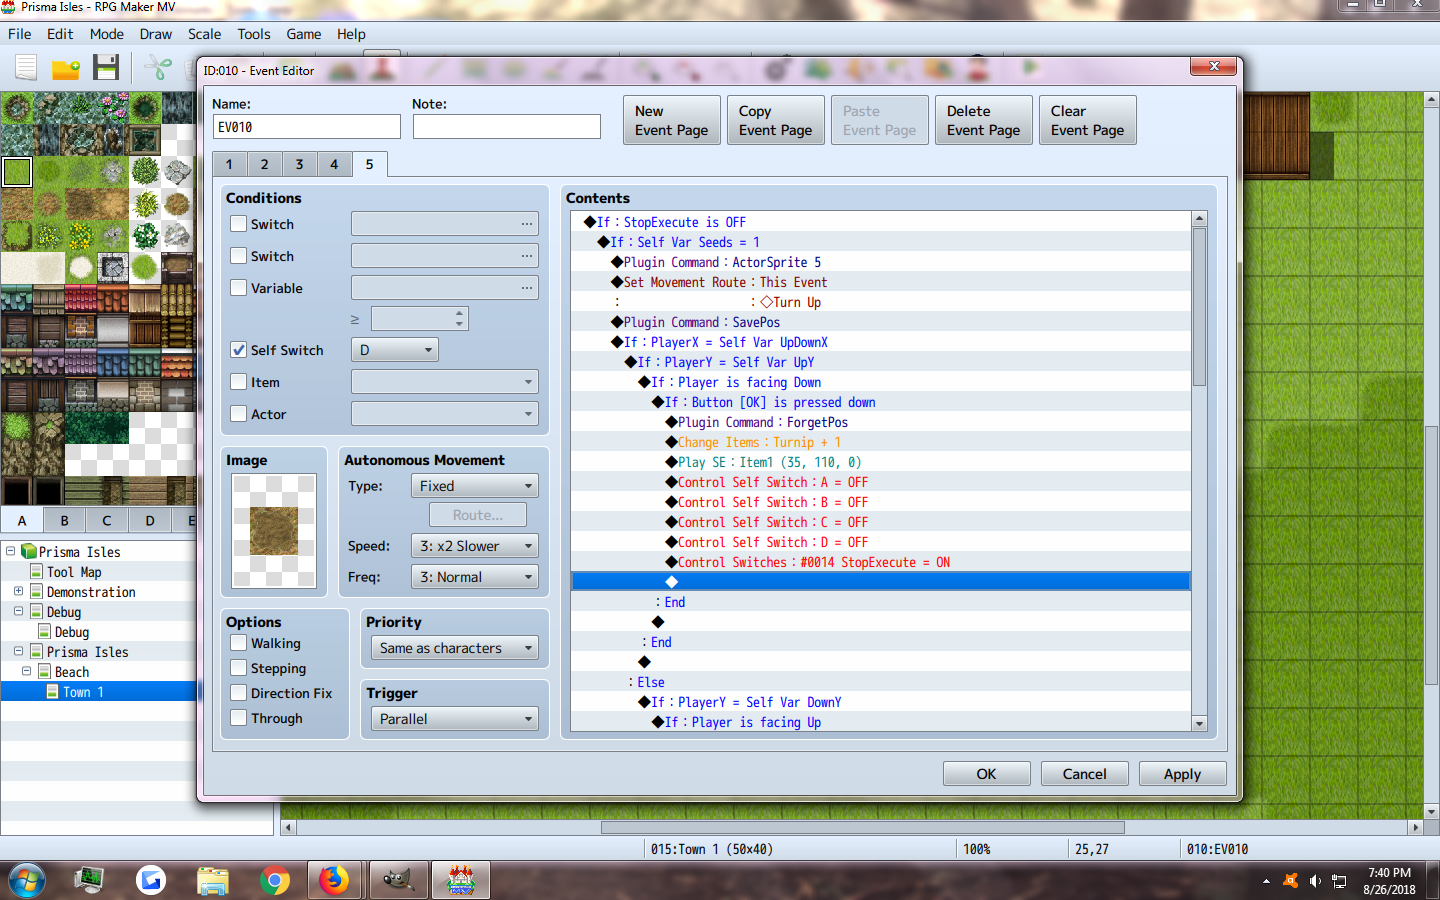Click New Event Page button
The height and width of the screenshot is (900, 1440).
click(672, 120)
